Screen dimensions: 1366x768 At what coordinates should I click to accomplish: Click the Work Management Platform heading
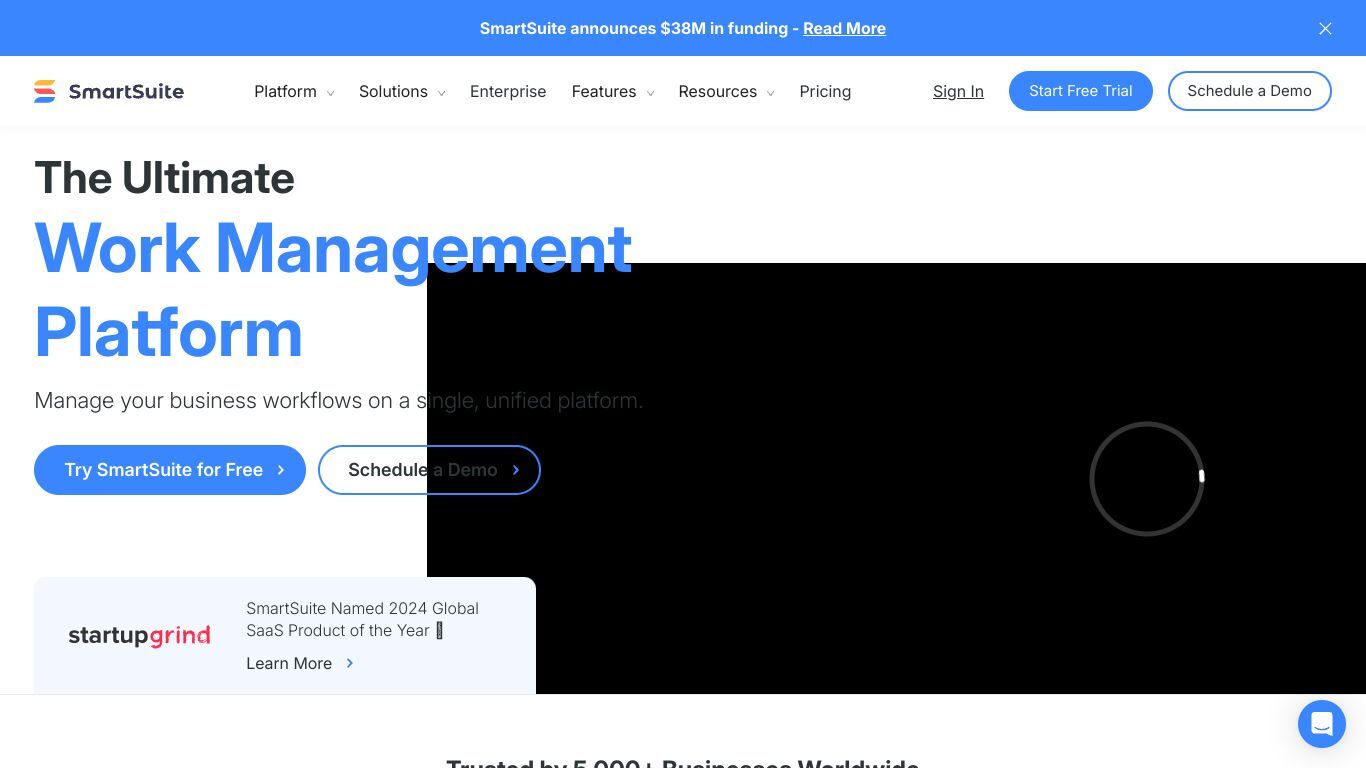[333, 290]
